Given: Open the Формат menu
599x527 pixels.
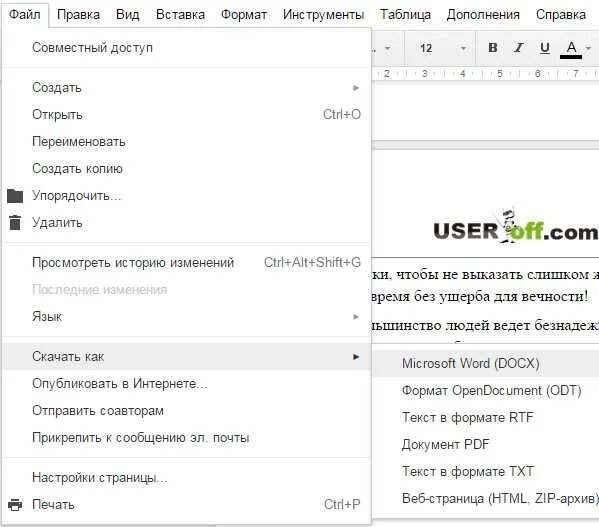Looking at the screenshot, I should [x=244, y=15].
